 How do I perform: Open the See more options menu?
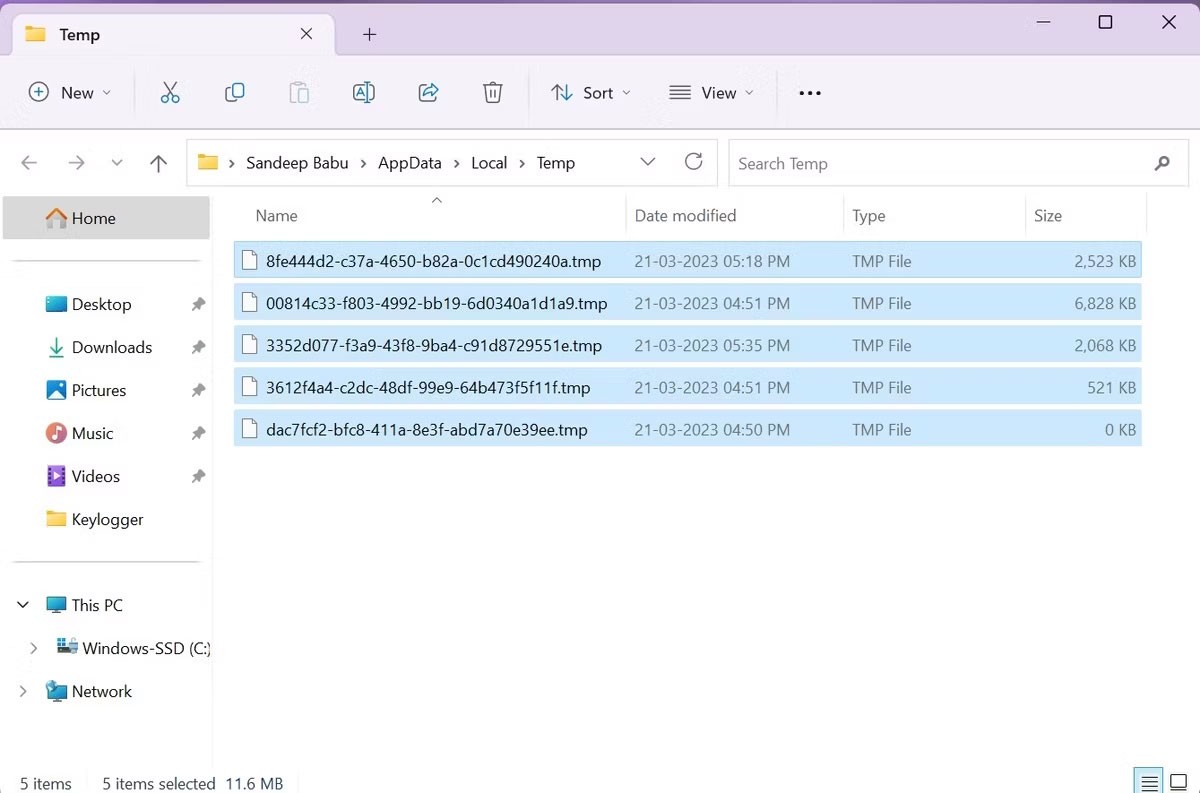[810, 93]
